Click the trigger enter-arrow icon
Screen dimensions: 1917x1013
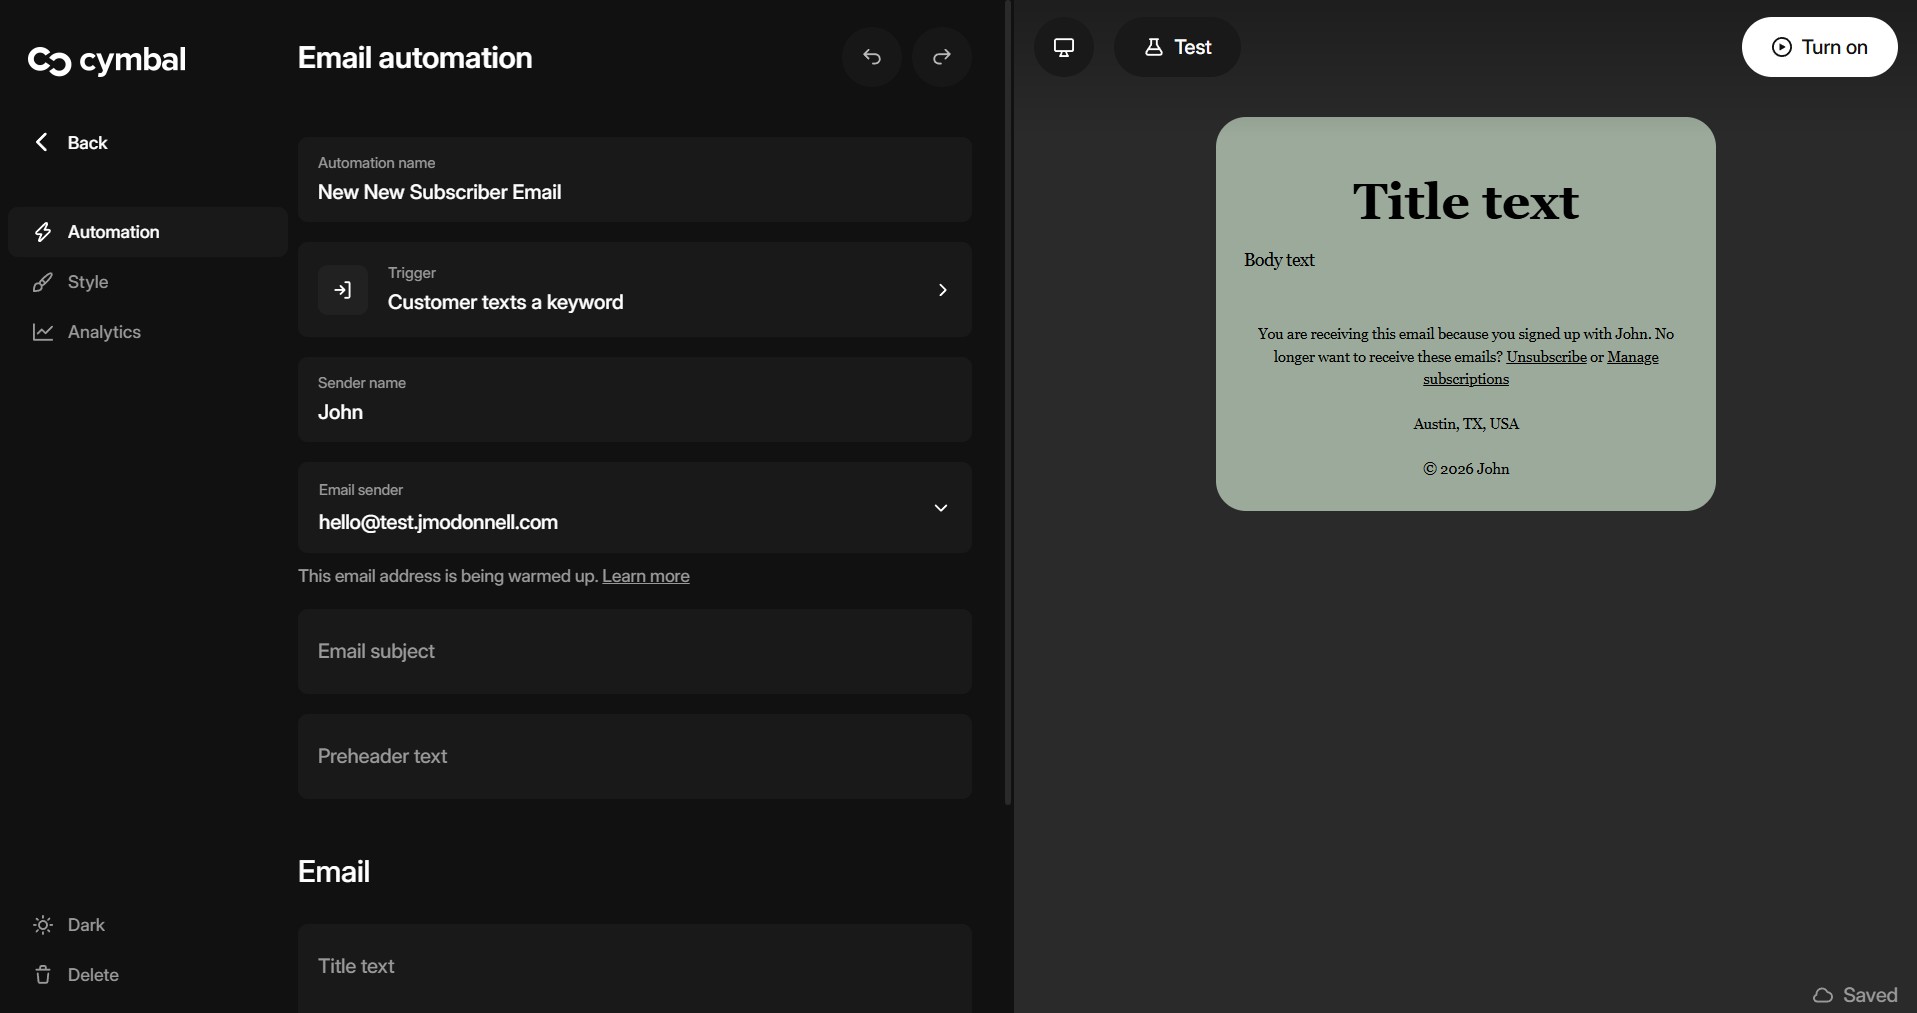[x=343, y=290]
